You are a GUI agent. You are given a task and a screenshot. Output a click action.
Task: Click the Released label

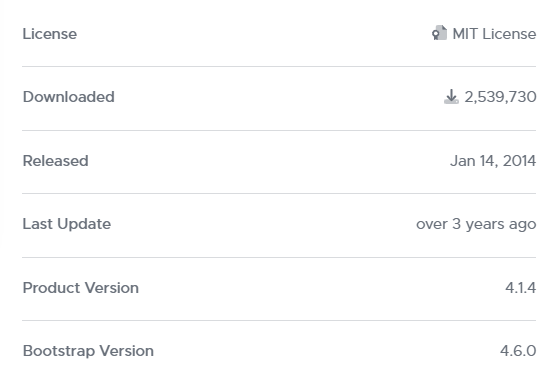[x=55, y=161]
